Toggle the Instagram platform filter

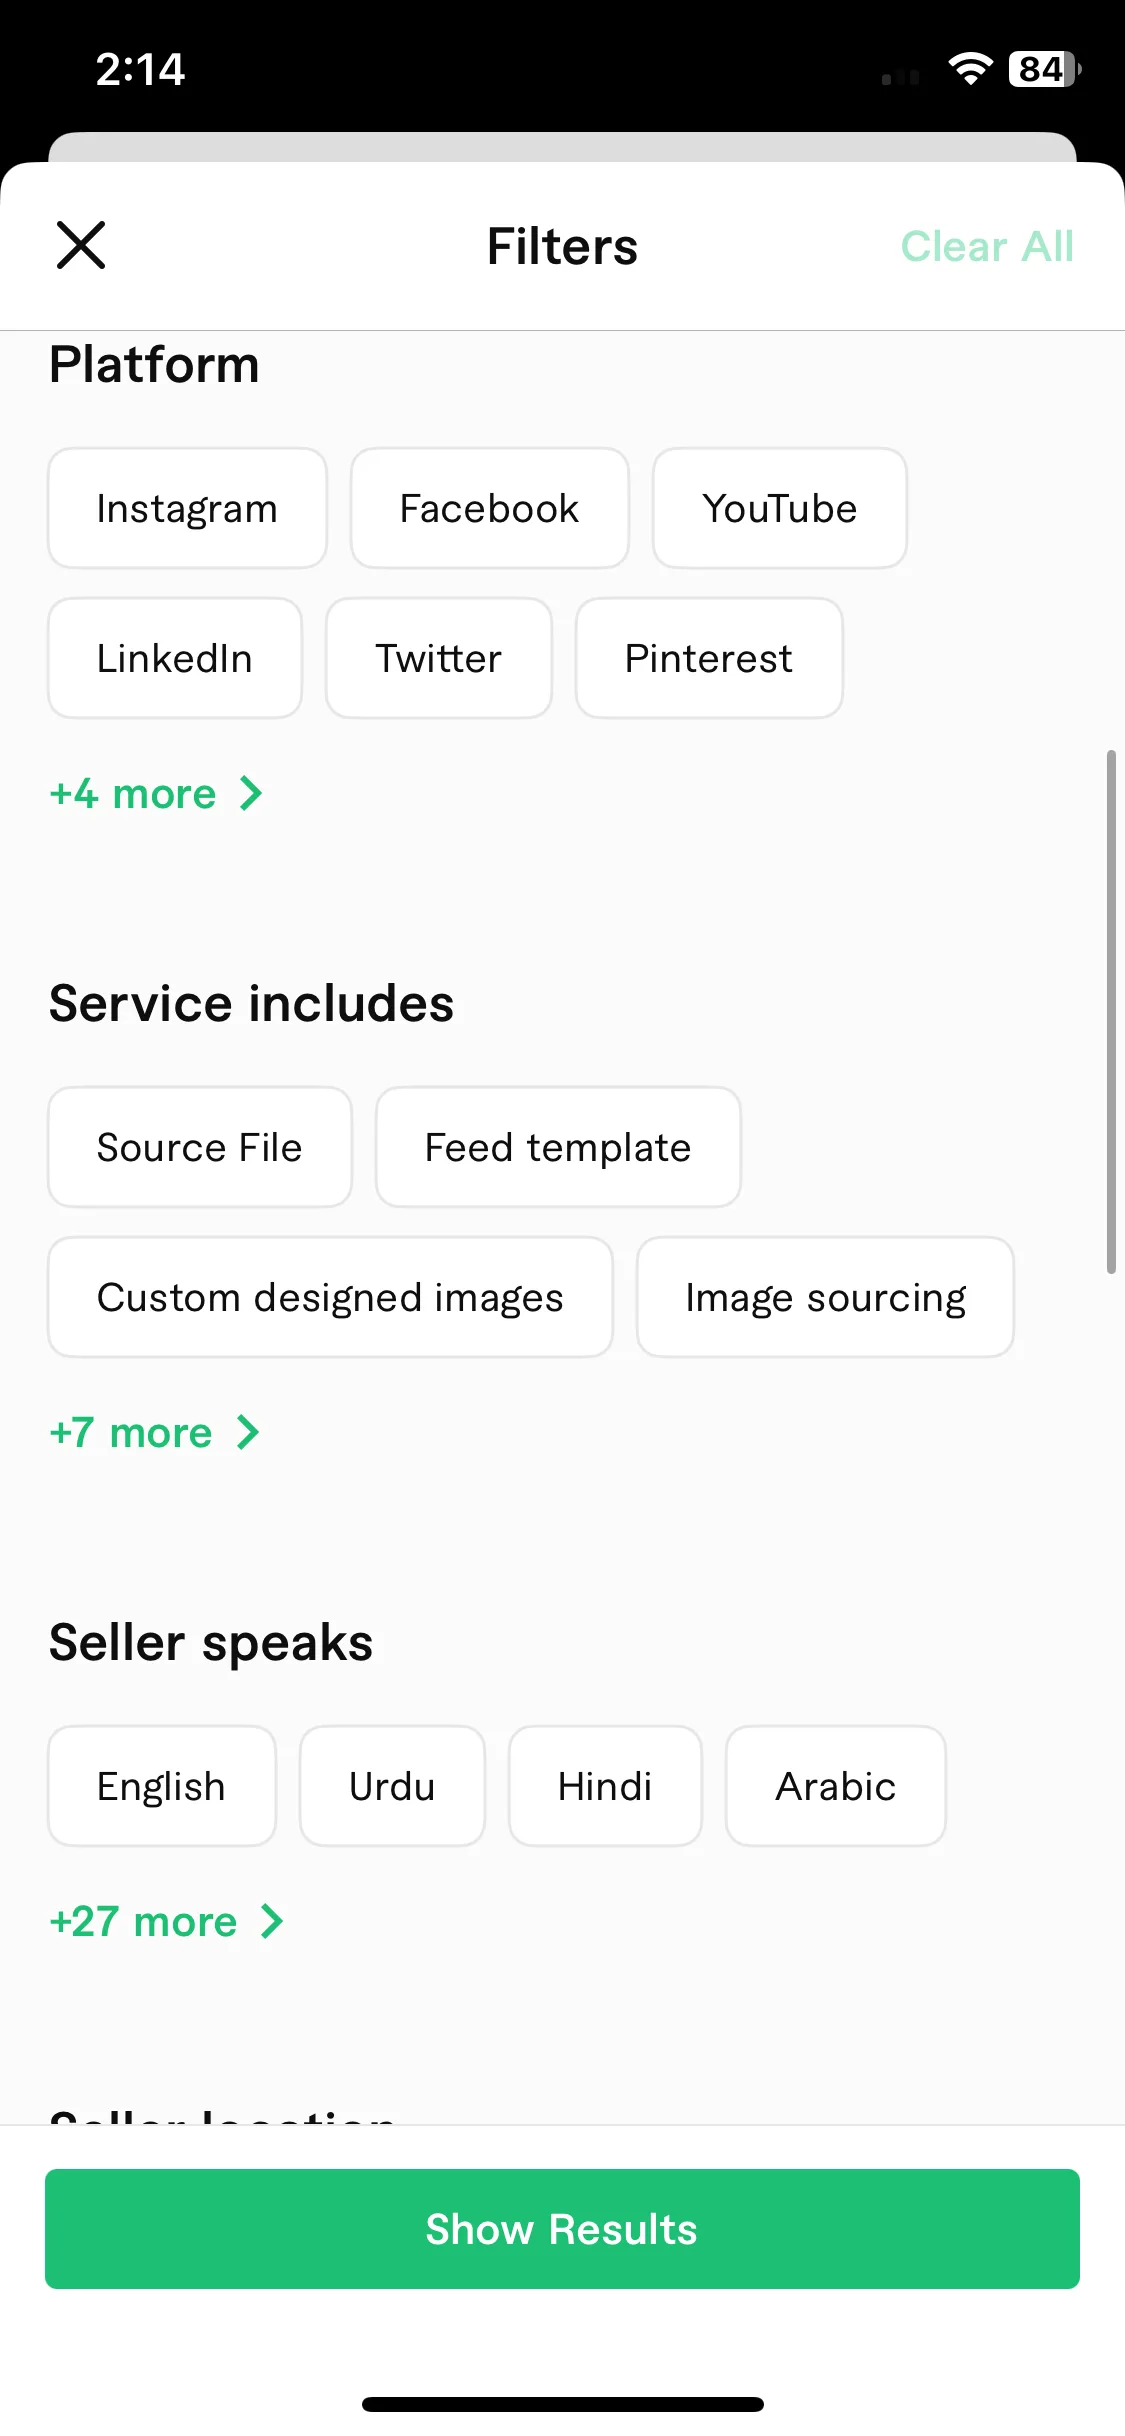(x=187, y=508)
